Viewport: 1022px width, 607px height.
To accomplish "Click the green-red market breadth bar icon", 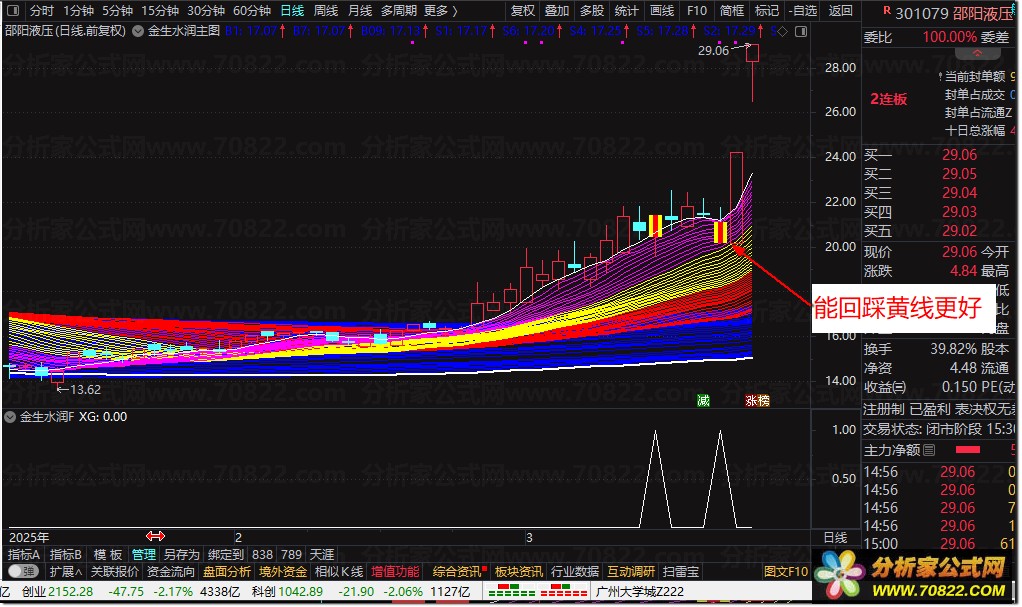I will (512, 591).
